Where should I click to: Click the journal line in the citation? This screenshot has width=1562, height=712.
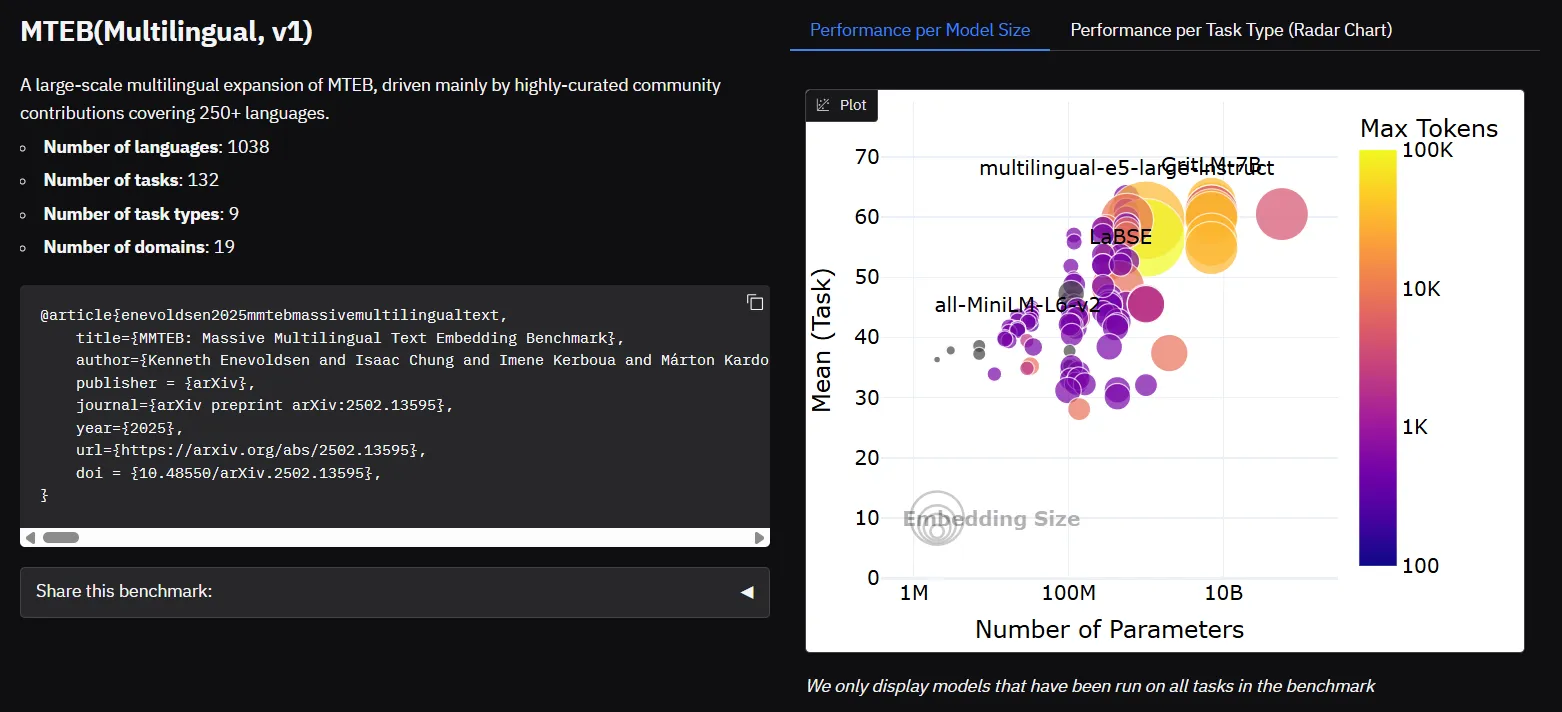pyautogui.click(x=265, y=405)
